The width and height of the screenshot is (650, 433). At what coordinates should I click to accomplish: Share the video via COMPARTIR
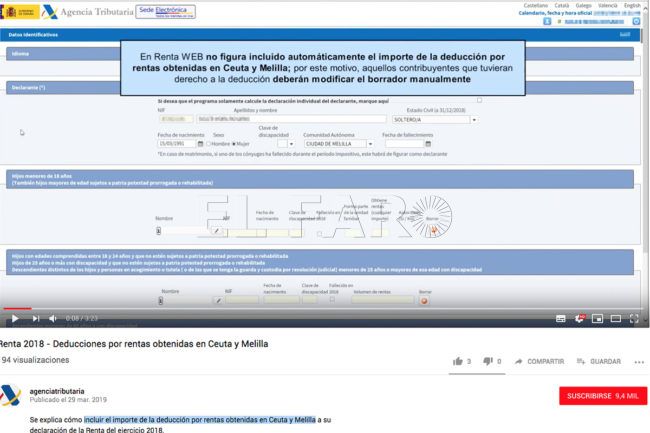539,361
